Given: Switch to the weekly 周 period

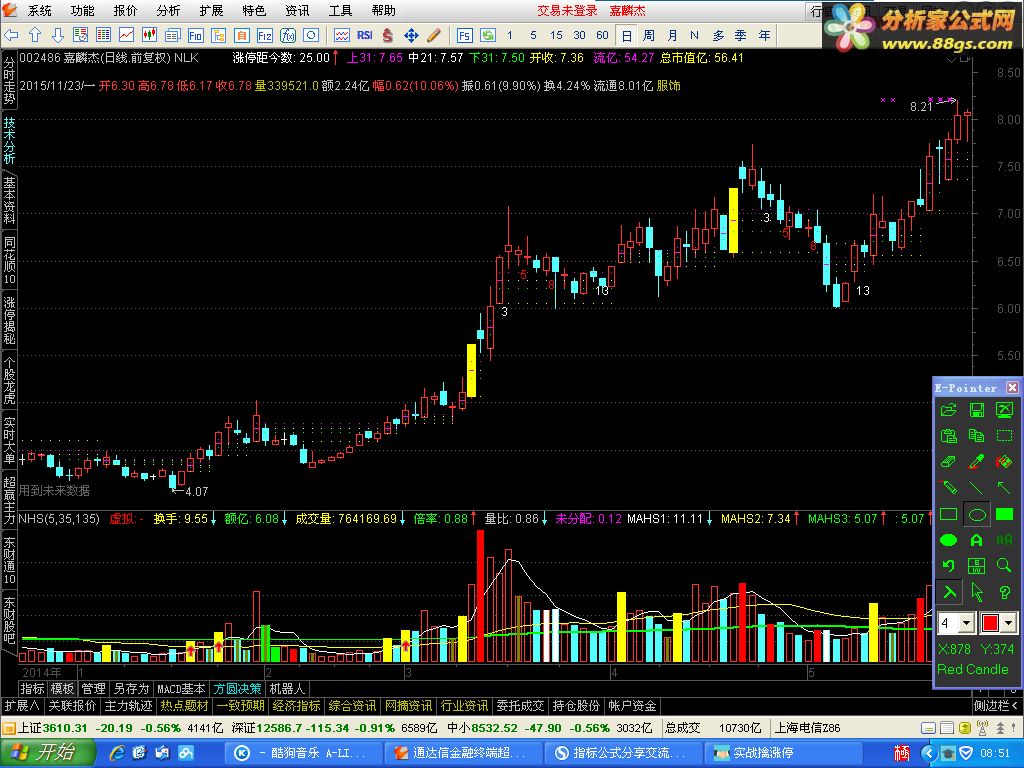Looking at the screenshot, I should [648, 35].
